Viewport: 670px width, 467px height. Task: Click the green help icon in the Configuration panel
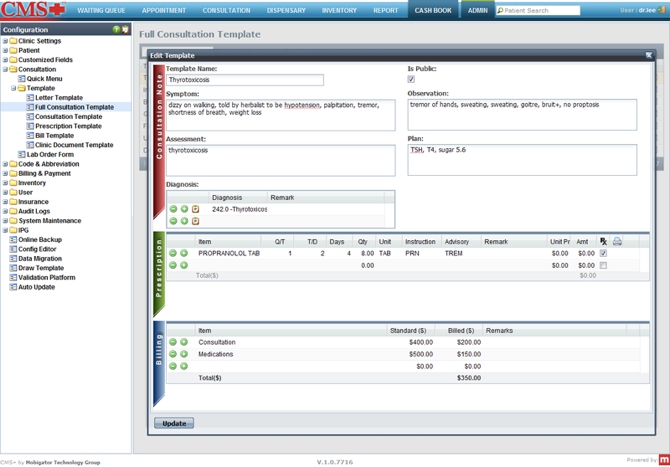coord(117,30)
